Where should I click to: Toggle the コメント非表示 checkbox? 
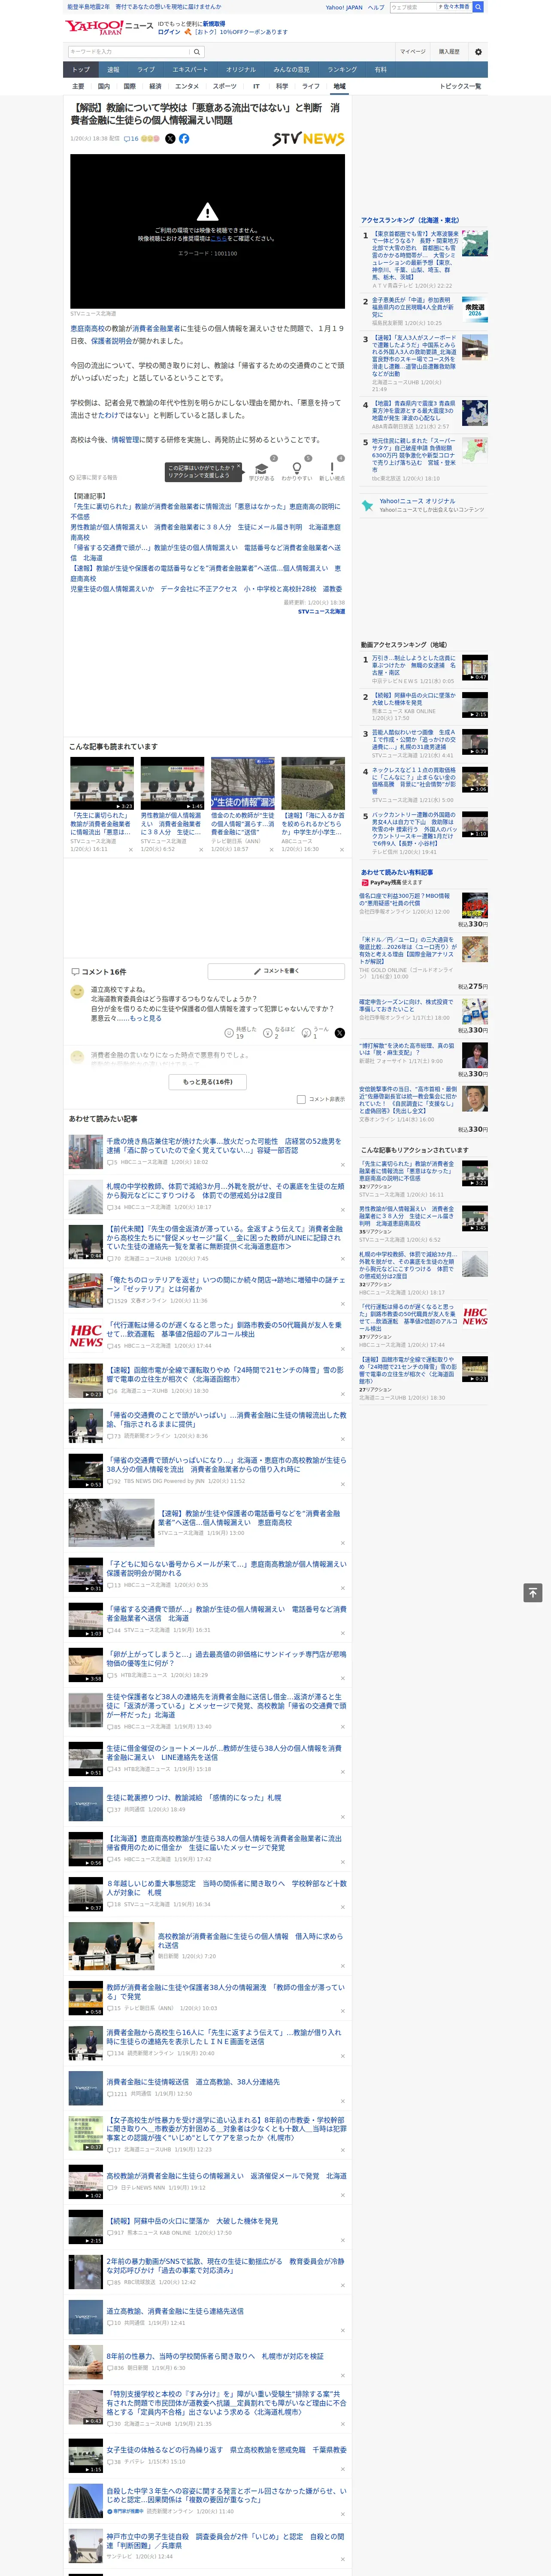(x=301, y=1099)
